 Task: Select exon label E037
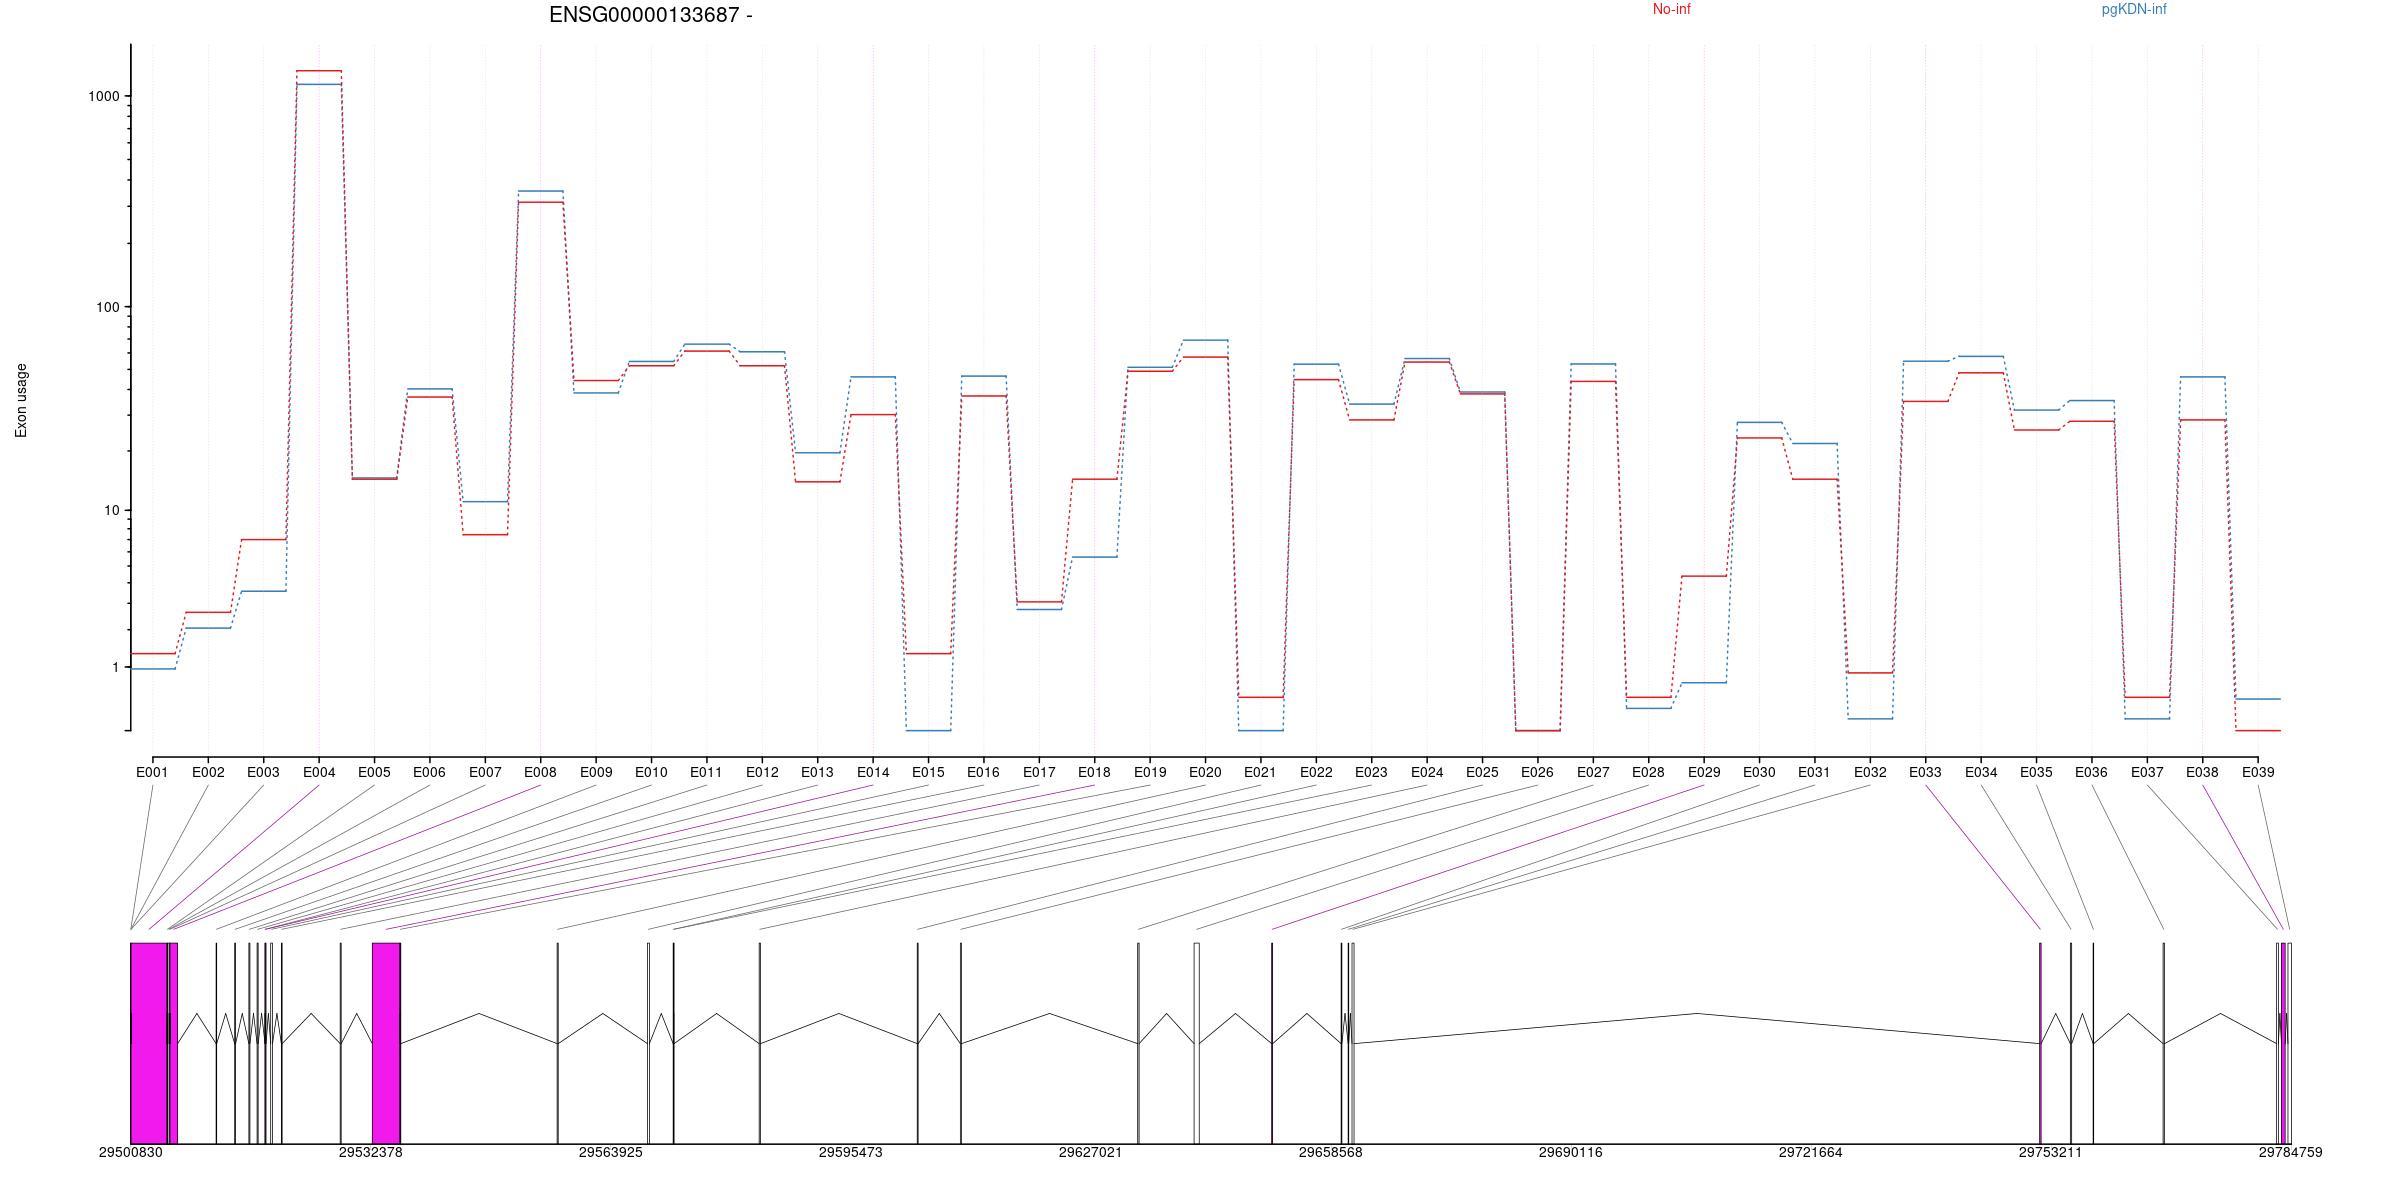point(2147,772)
